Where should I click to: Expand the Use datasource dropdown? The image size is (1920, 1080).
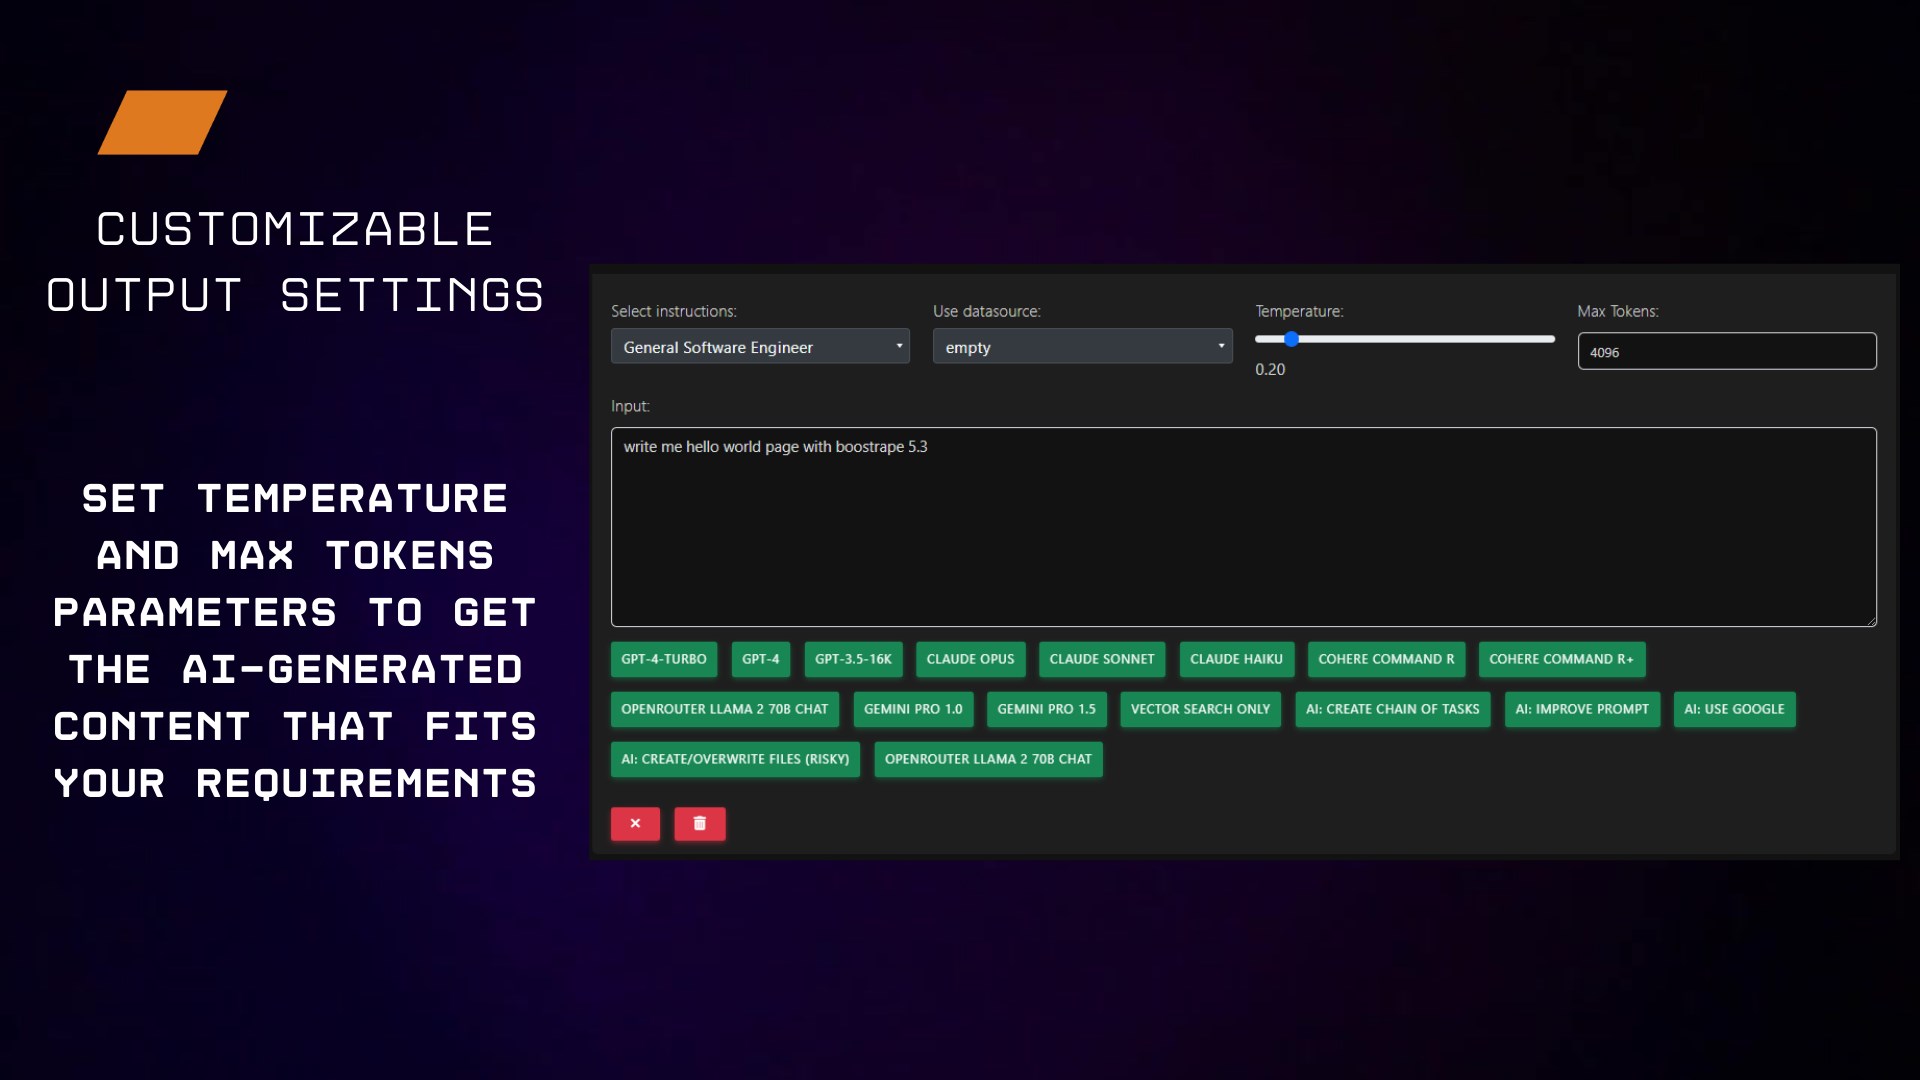tap(1082, 347)
